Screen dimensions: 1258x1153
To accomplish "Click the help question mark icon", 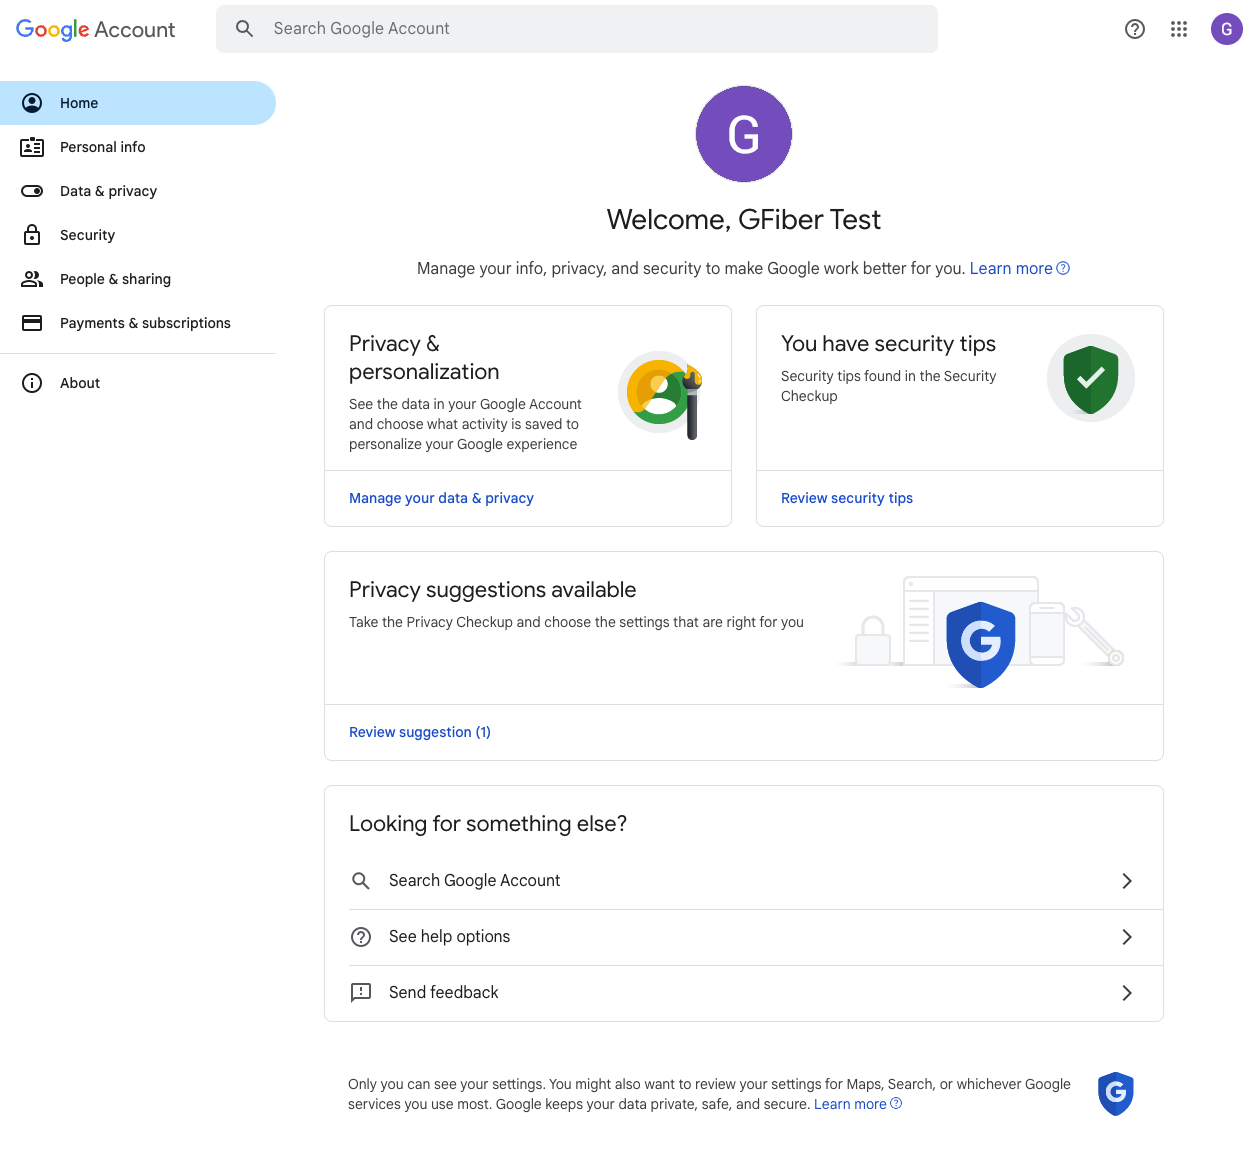I will (1135, 29).
